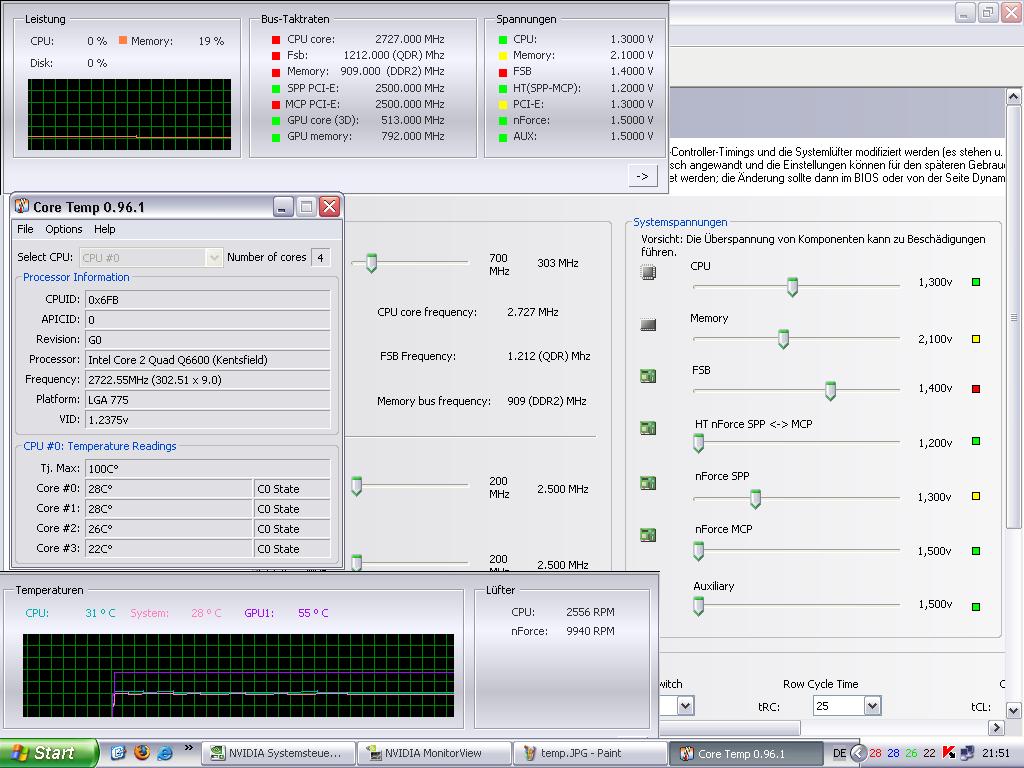The height and width of the screenshot is (768, 1024).
Task: Click the DE language indicator in the tray
Action: pyautogui.click(x=839, y=753)
